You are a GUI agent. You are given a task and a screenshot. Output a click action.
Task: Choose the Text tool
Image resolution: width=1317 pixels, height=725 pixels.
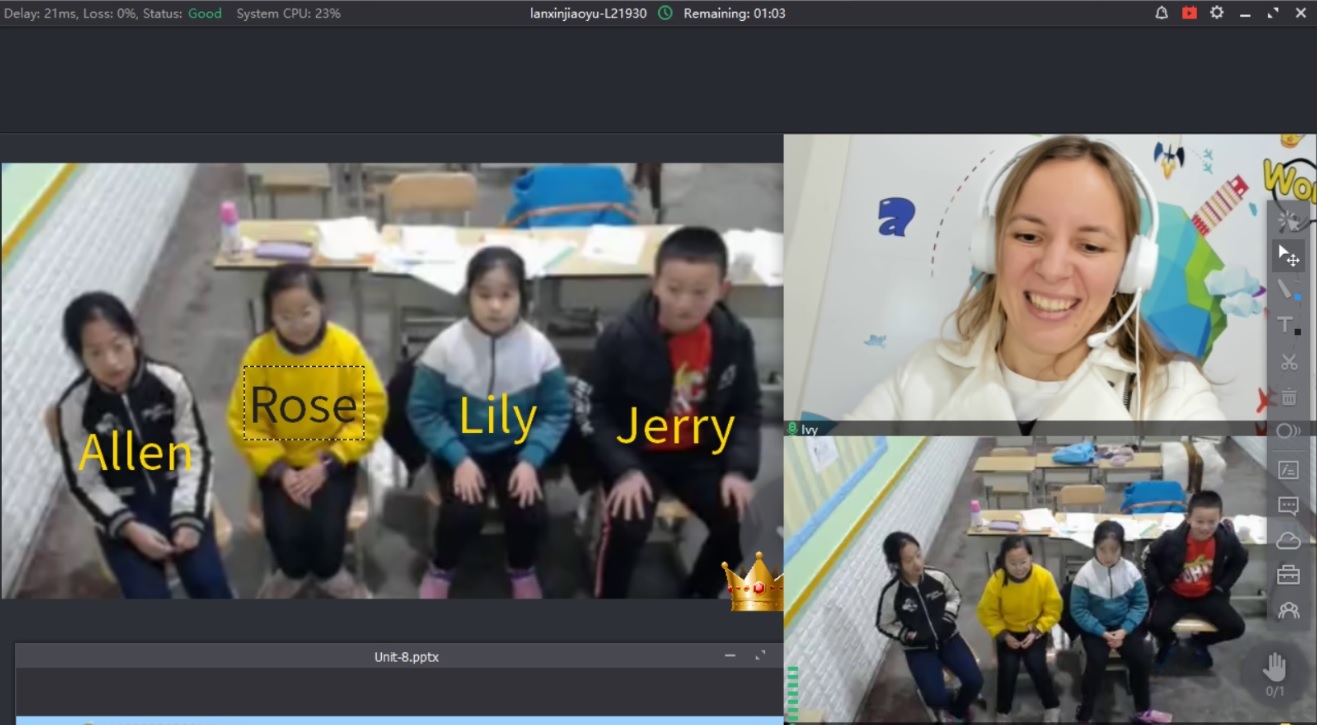(1288, 325)
